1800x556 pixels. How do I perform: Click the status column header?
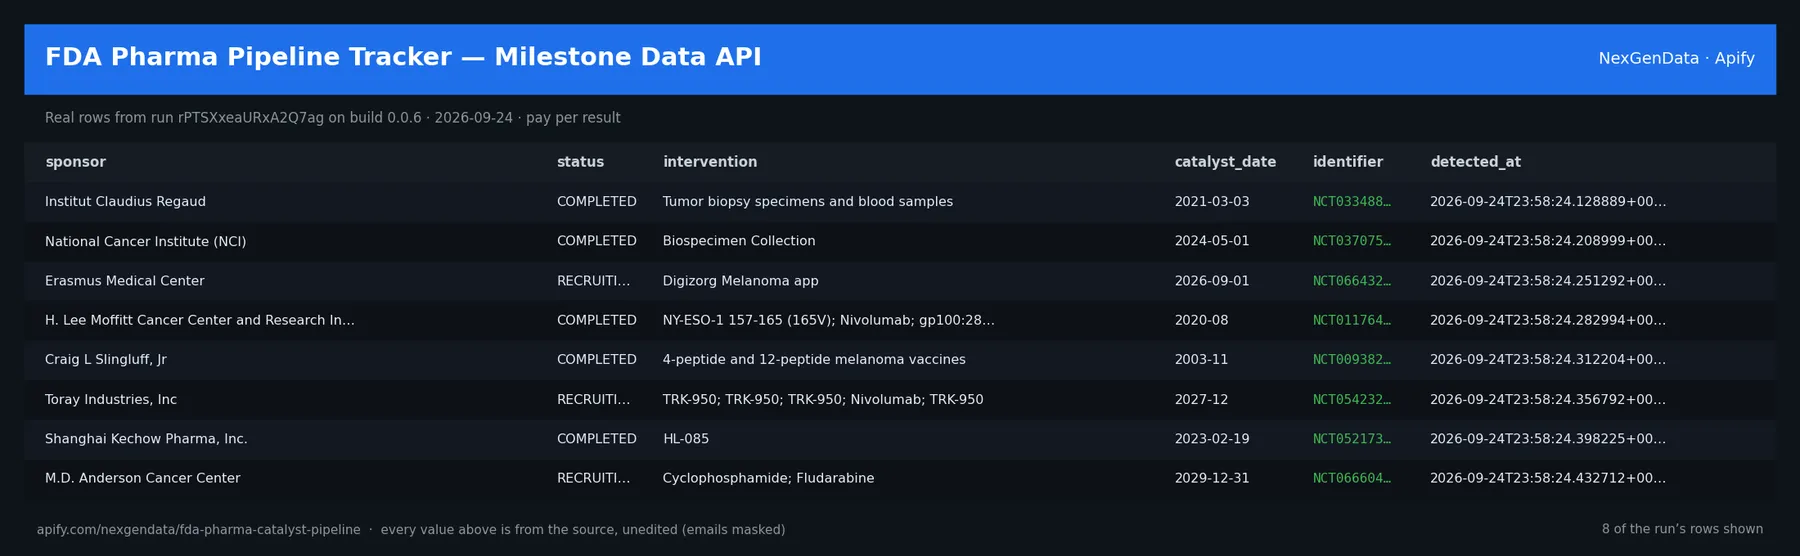click(580, 162)
